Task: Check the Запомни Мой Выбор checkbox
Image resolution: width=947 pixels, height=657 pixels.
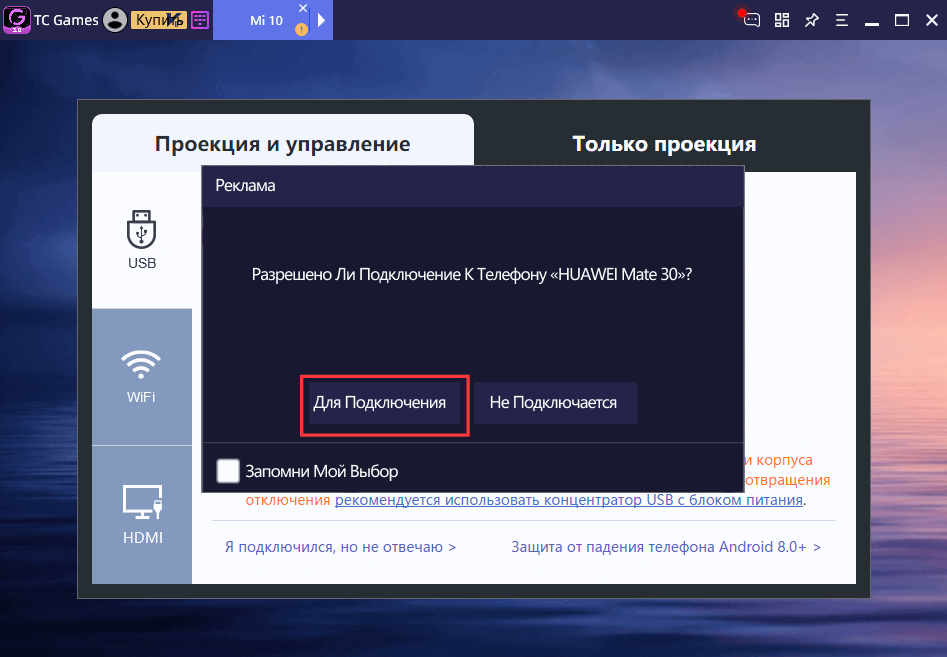Action: (228, 471)
